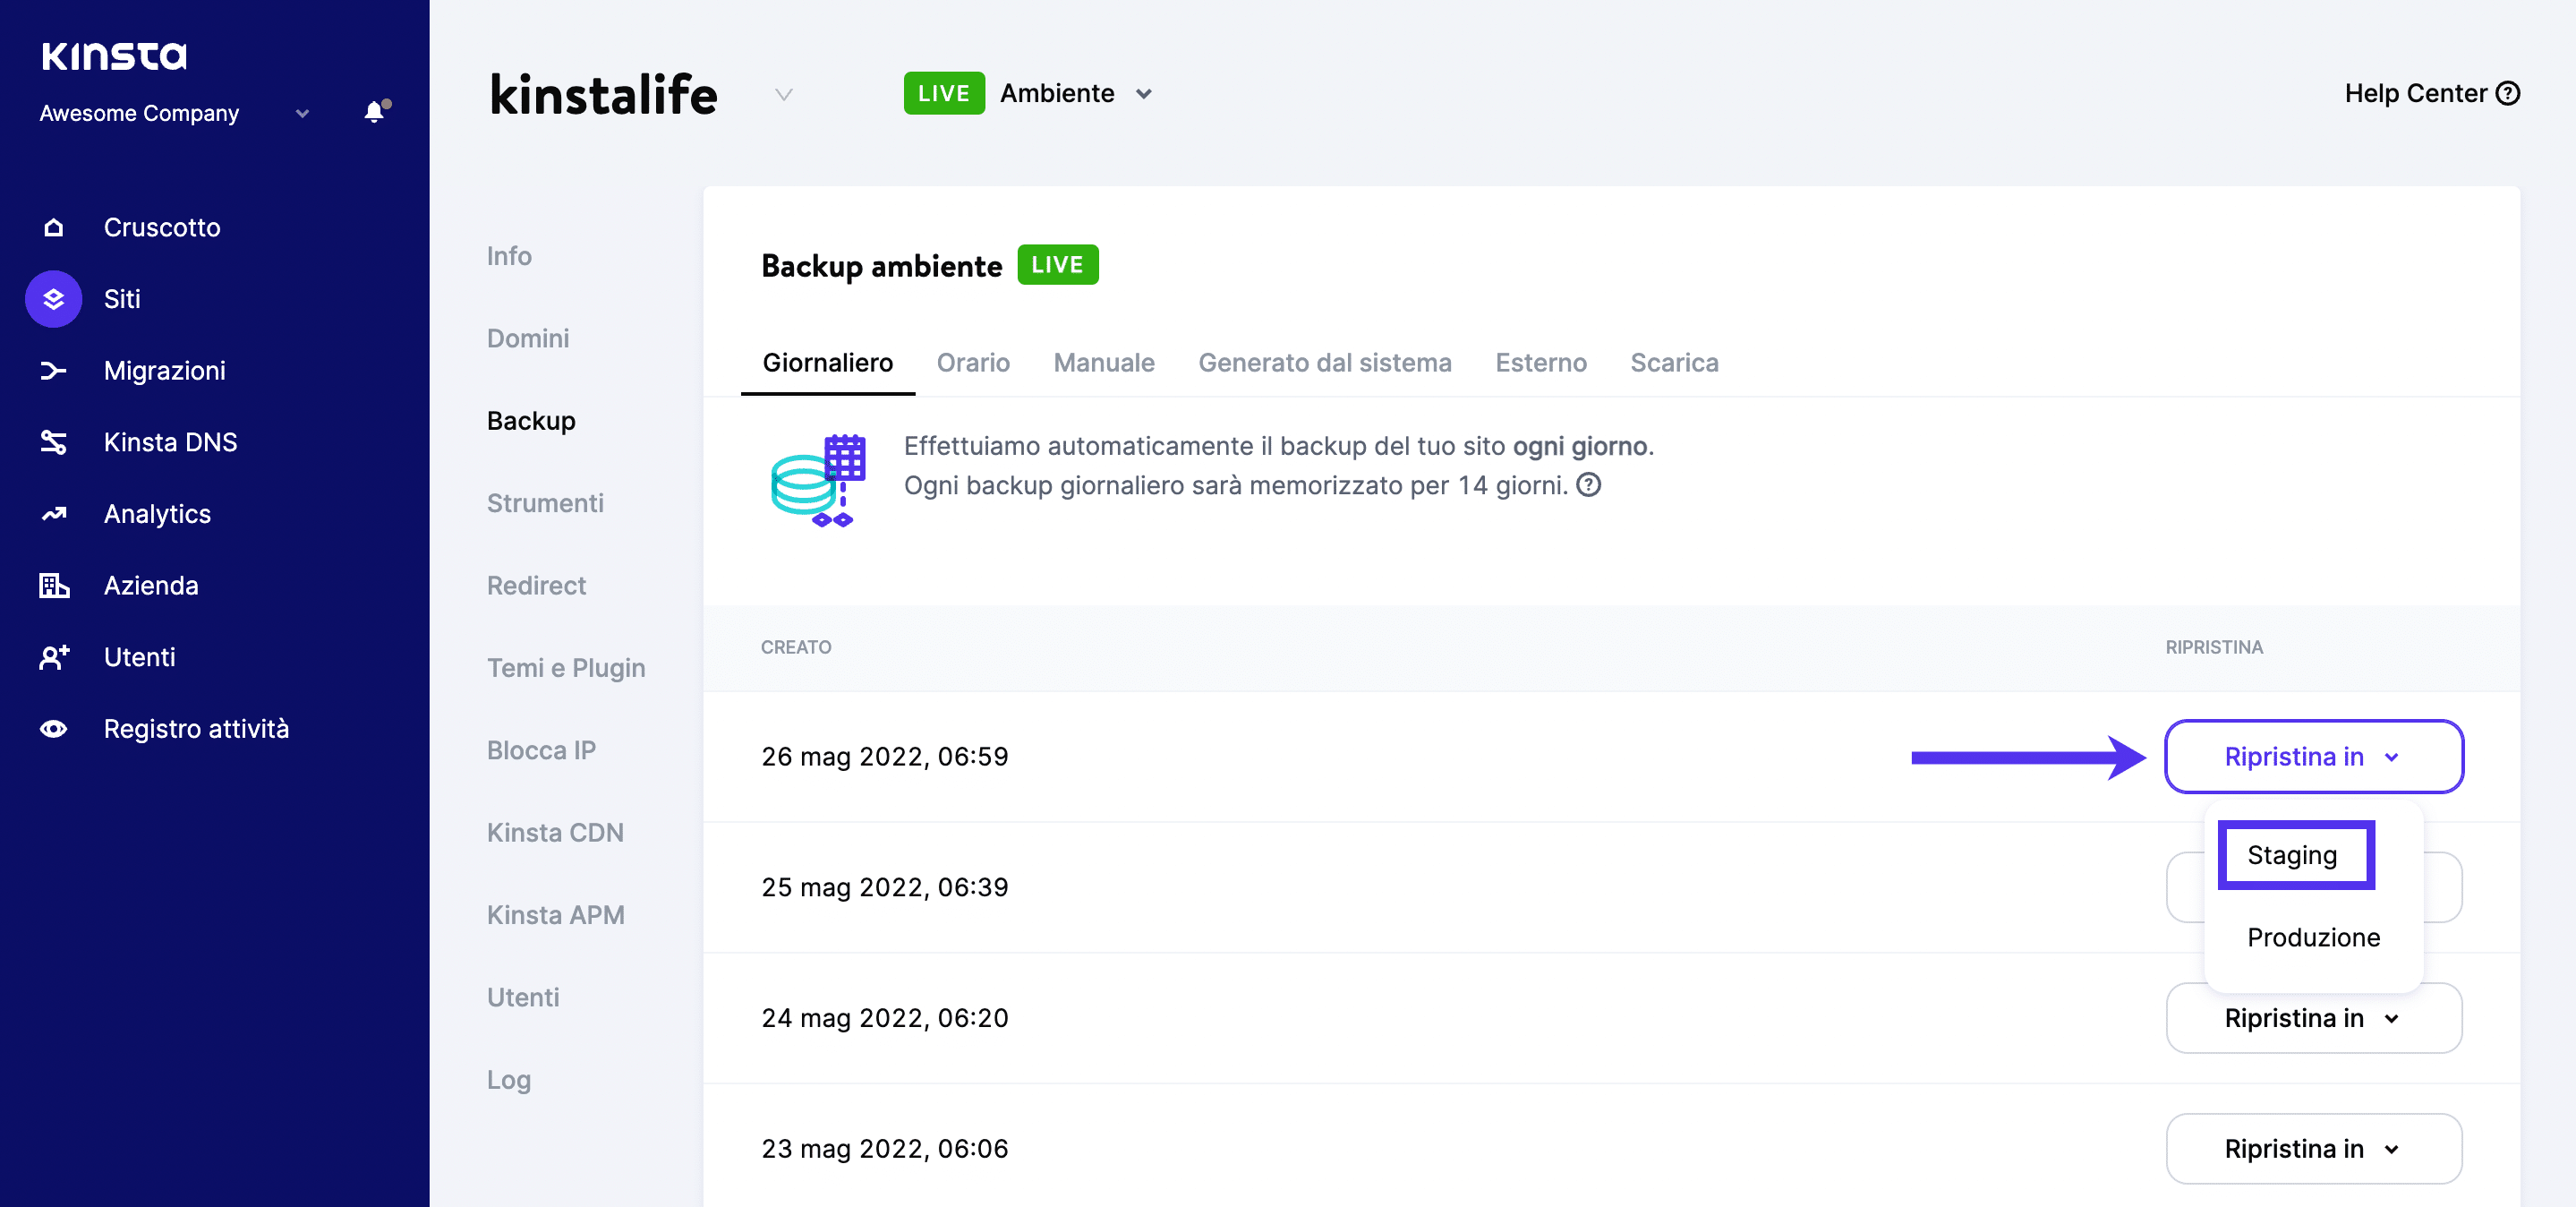This screenshot has height=1207, width=2576.
Task: Go to Temi e Plugin section
Action: click(x=566, y=668)
